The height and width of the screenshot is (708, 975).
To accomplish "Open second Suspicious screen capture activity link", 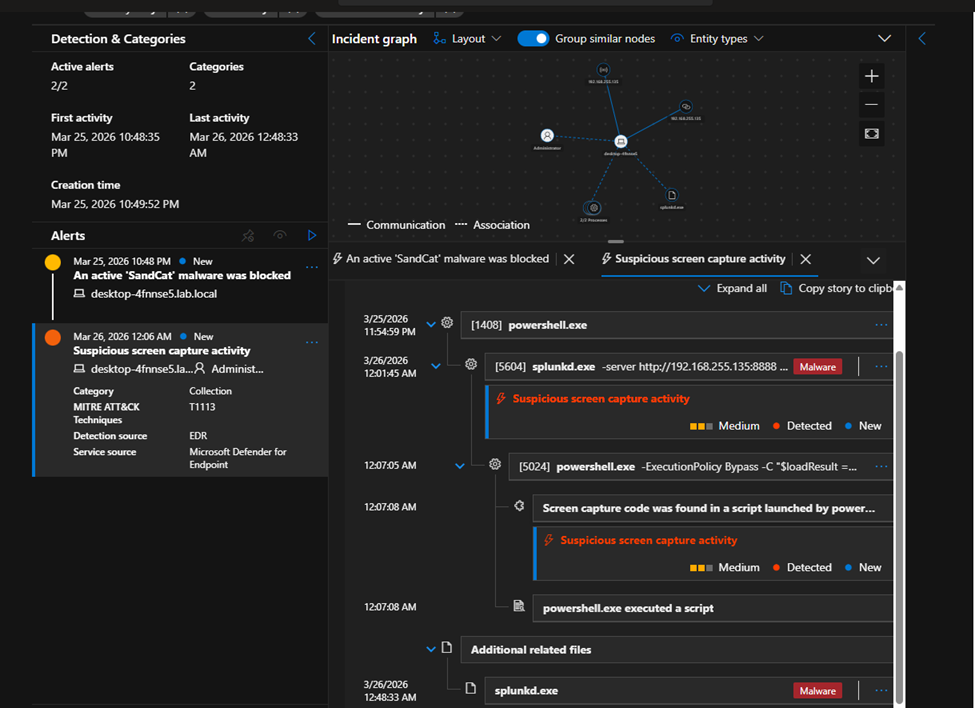I will coord(649,540).
